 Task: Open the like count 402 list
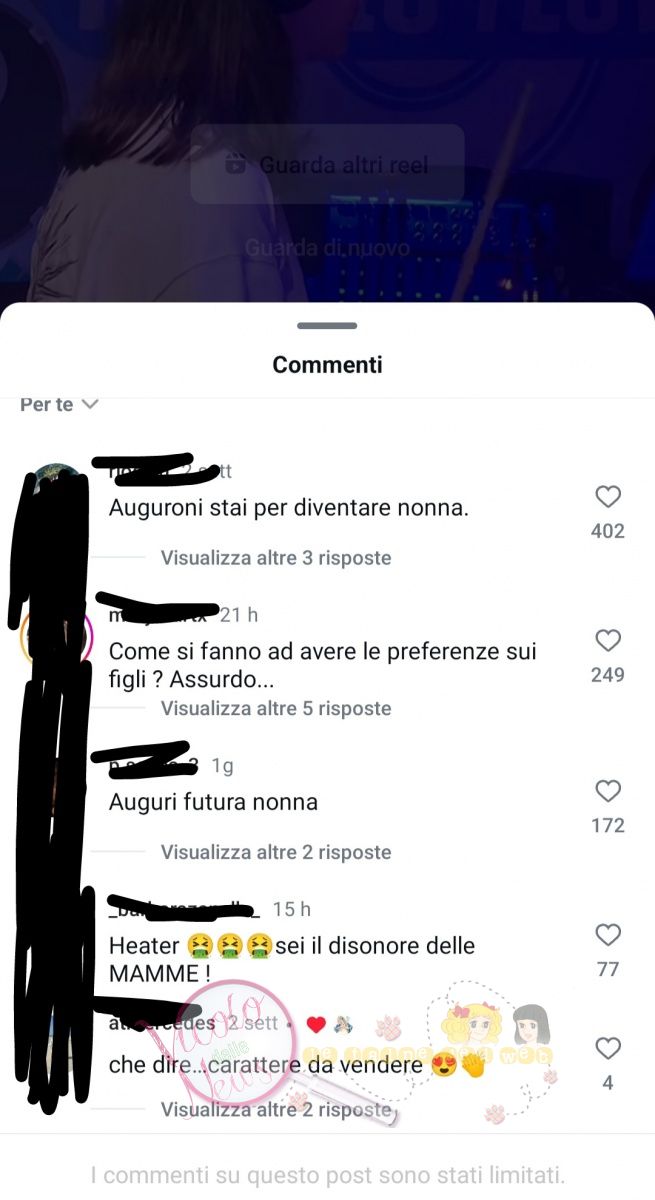pyautogui.click(x=608, y=531)
